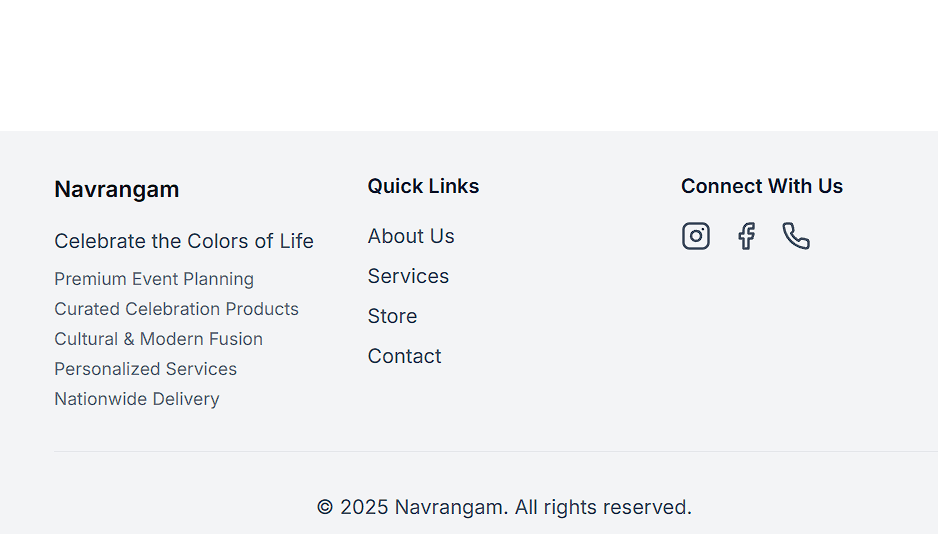Open the About Us link
The width and height of the screenshot is (938, 534).
pos(411,236)
